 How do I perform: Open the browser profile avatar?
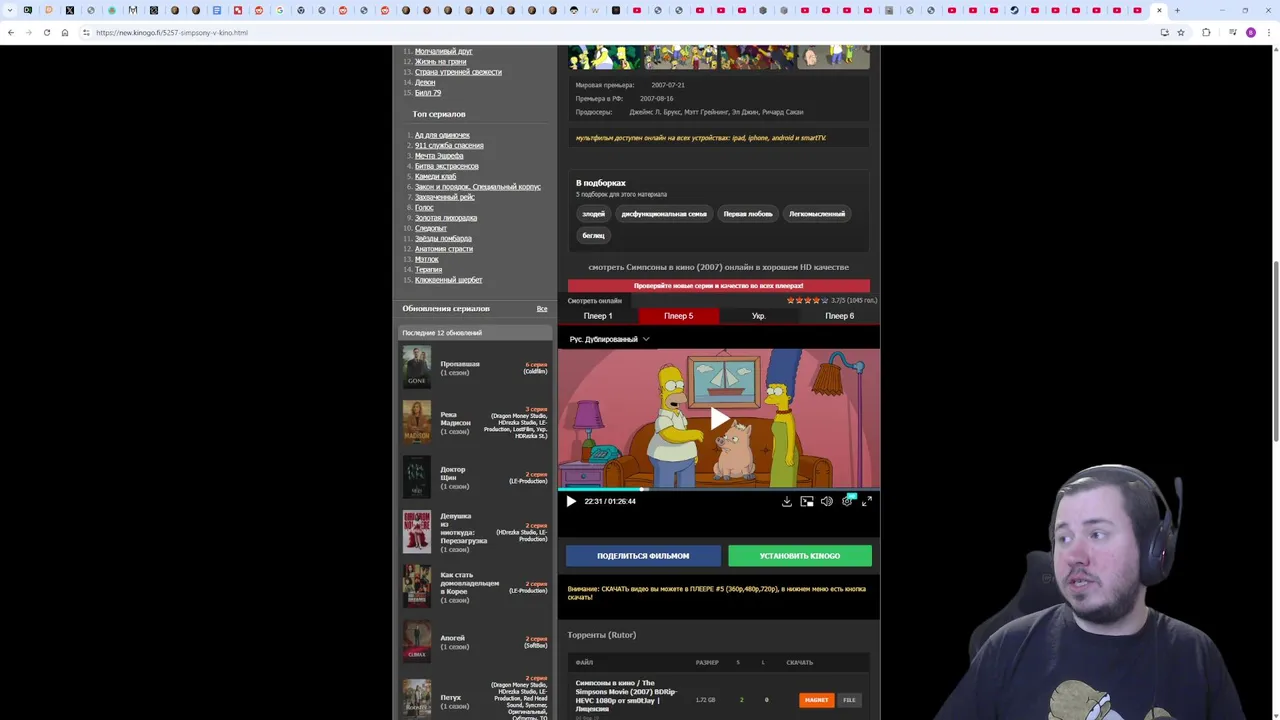coord(1251,32)
